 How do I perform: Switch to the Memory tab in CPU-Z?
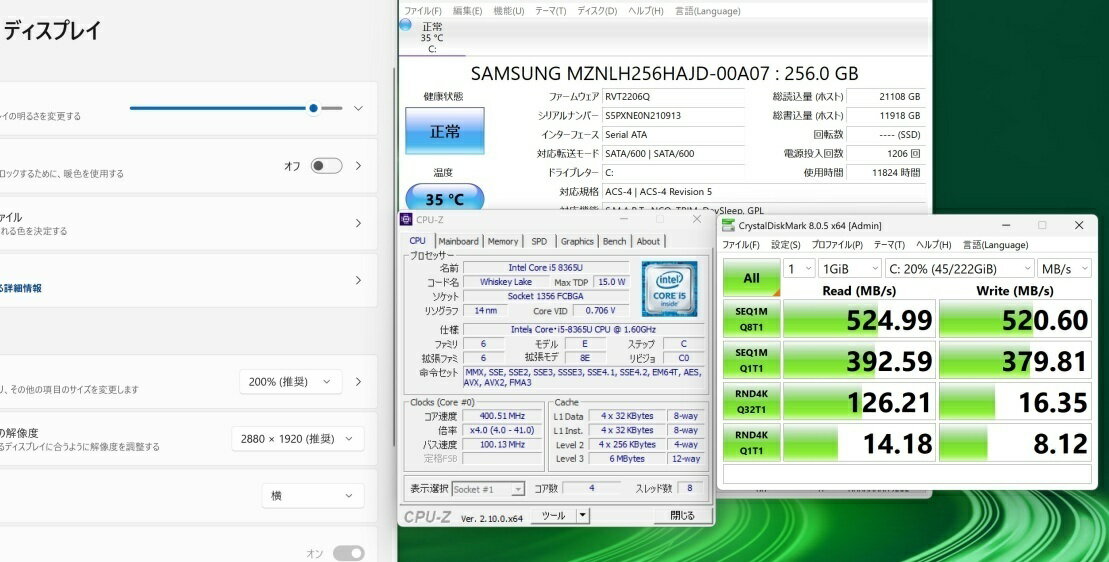503,241
